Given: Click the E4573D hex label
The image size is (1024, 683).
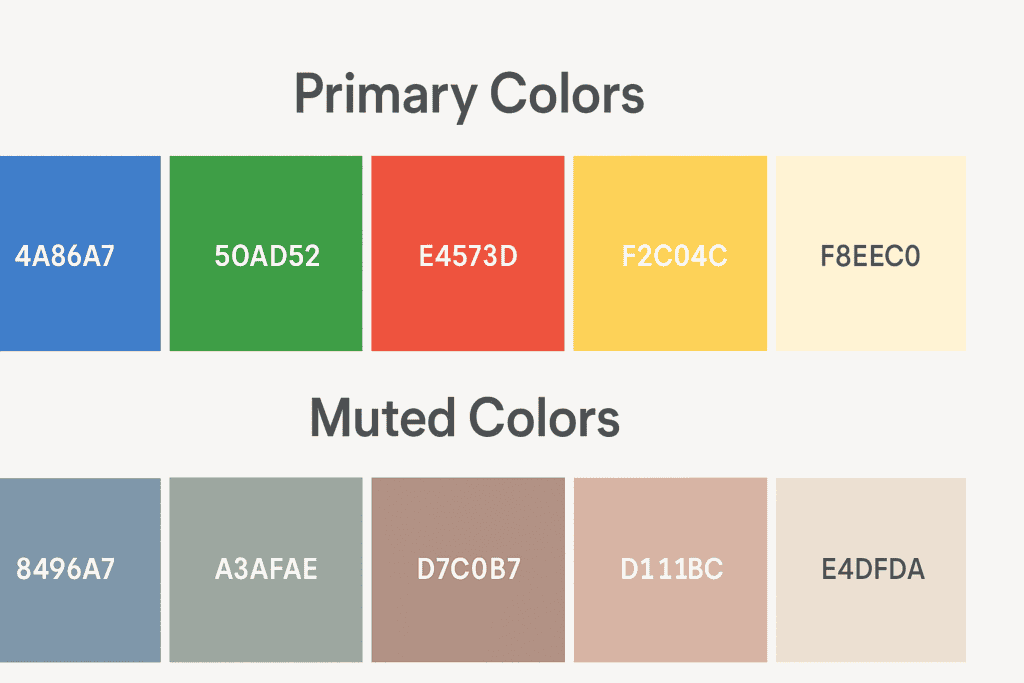Looking at the screenshot, I should pyautogui.click(x=468, y=256).
